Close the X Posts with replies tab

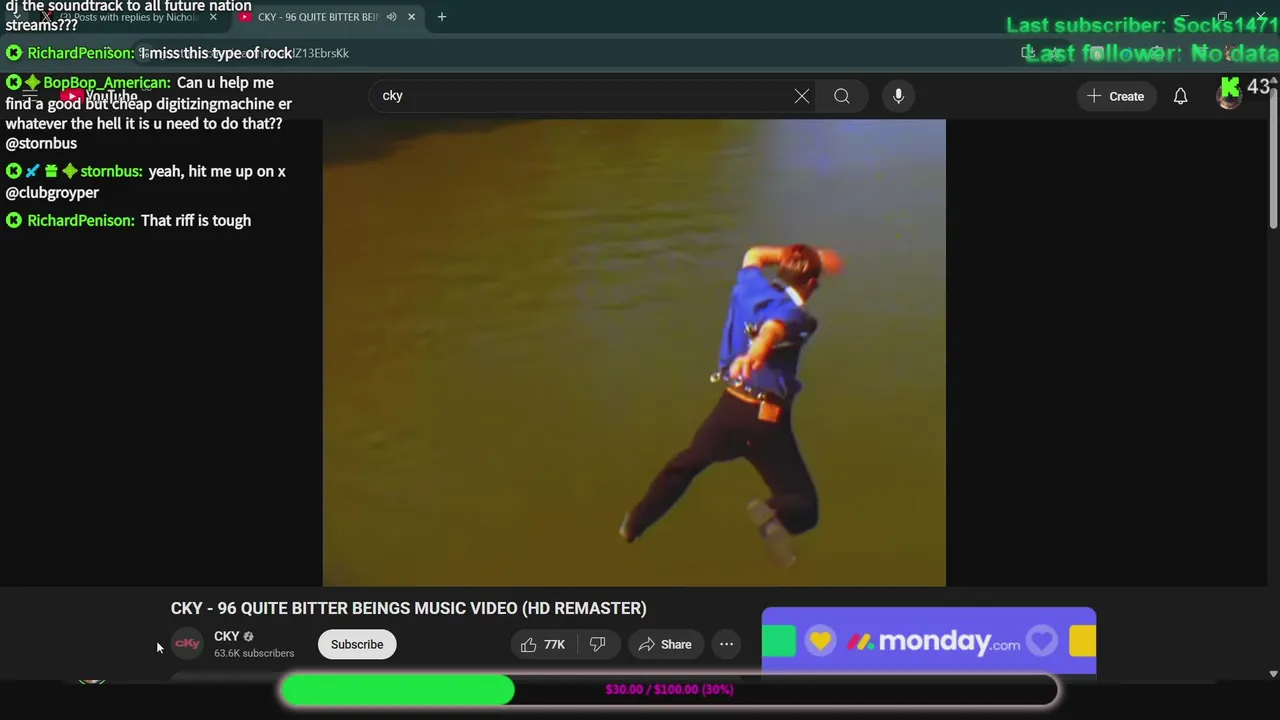pyautogui.click(x=213, y=17)
